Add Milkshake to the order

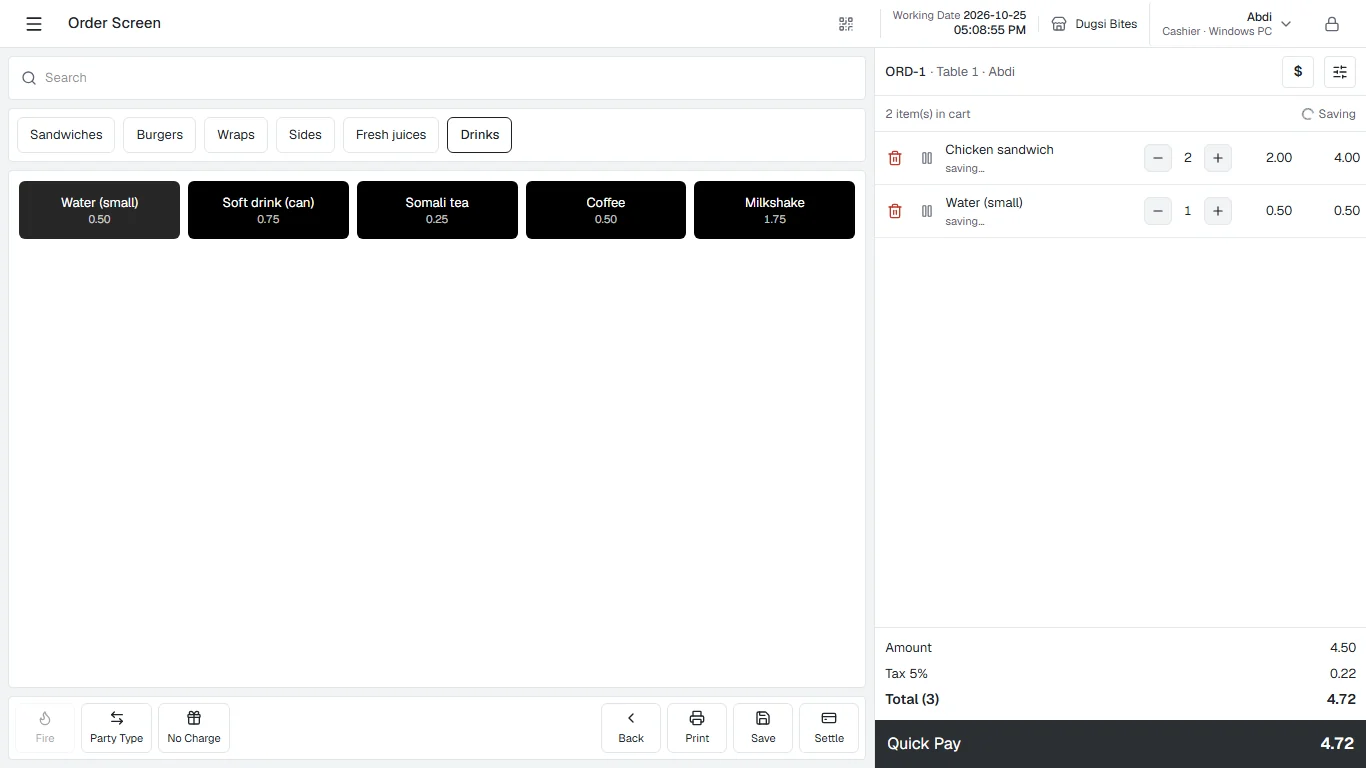[x=774, y=210]
